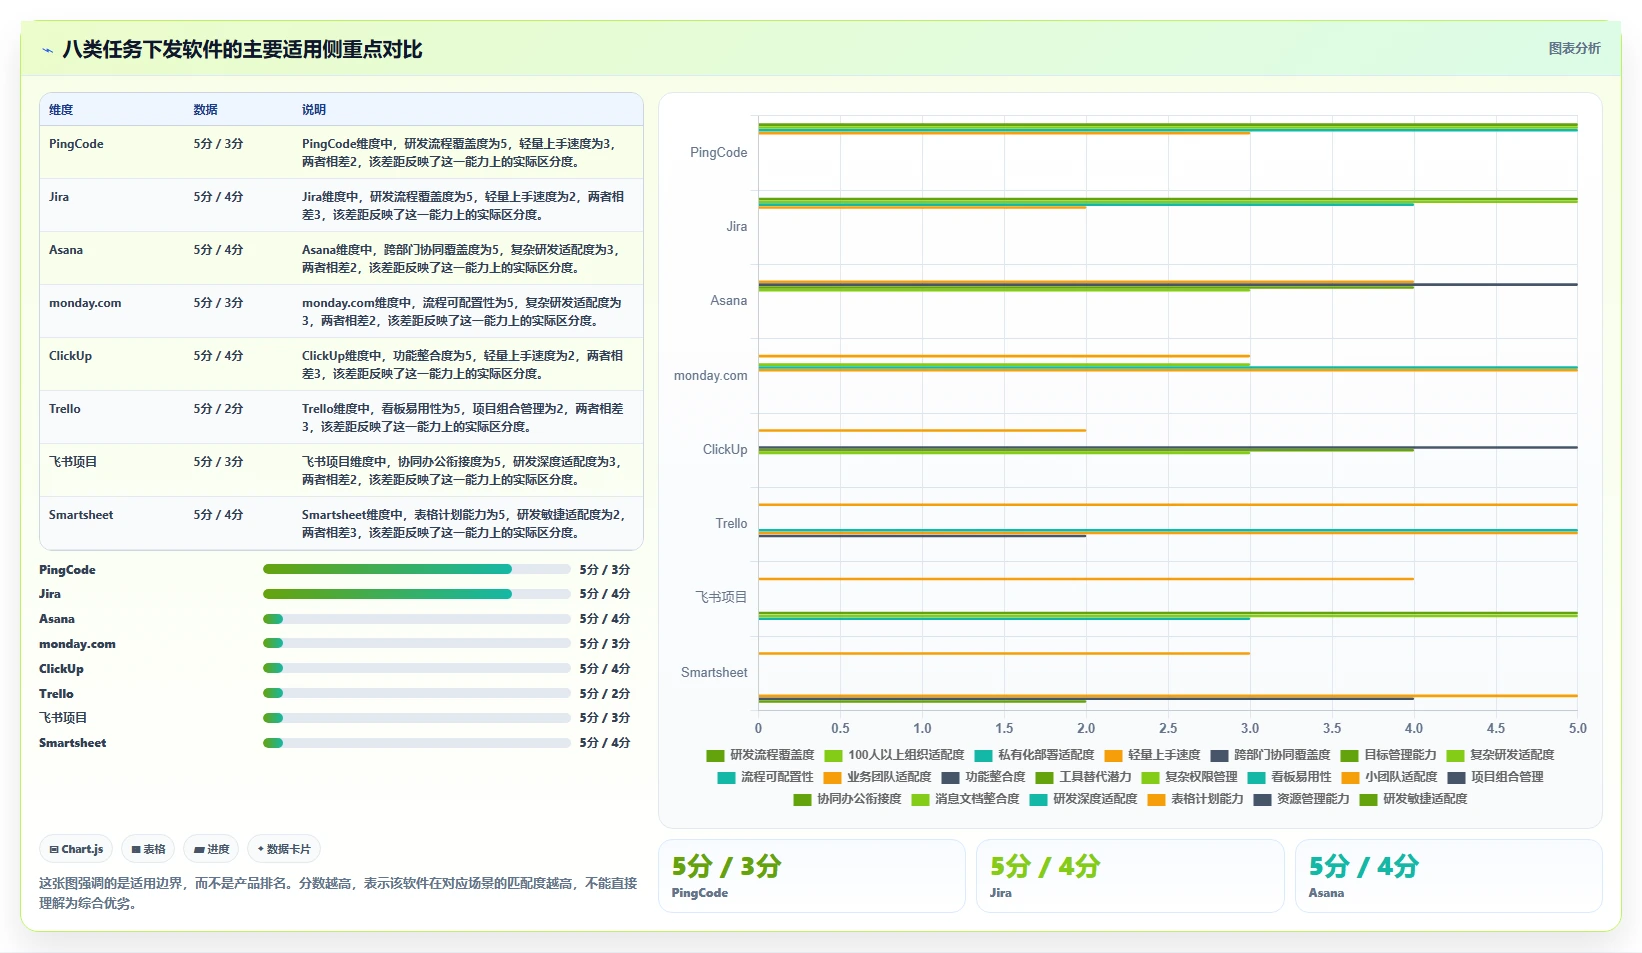Click the 飞书项目 label on chart axis
The width and height of the screenshot is (1642, 953).
point(721,598)
